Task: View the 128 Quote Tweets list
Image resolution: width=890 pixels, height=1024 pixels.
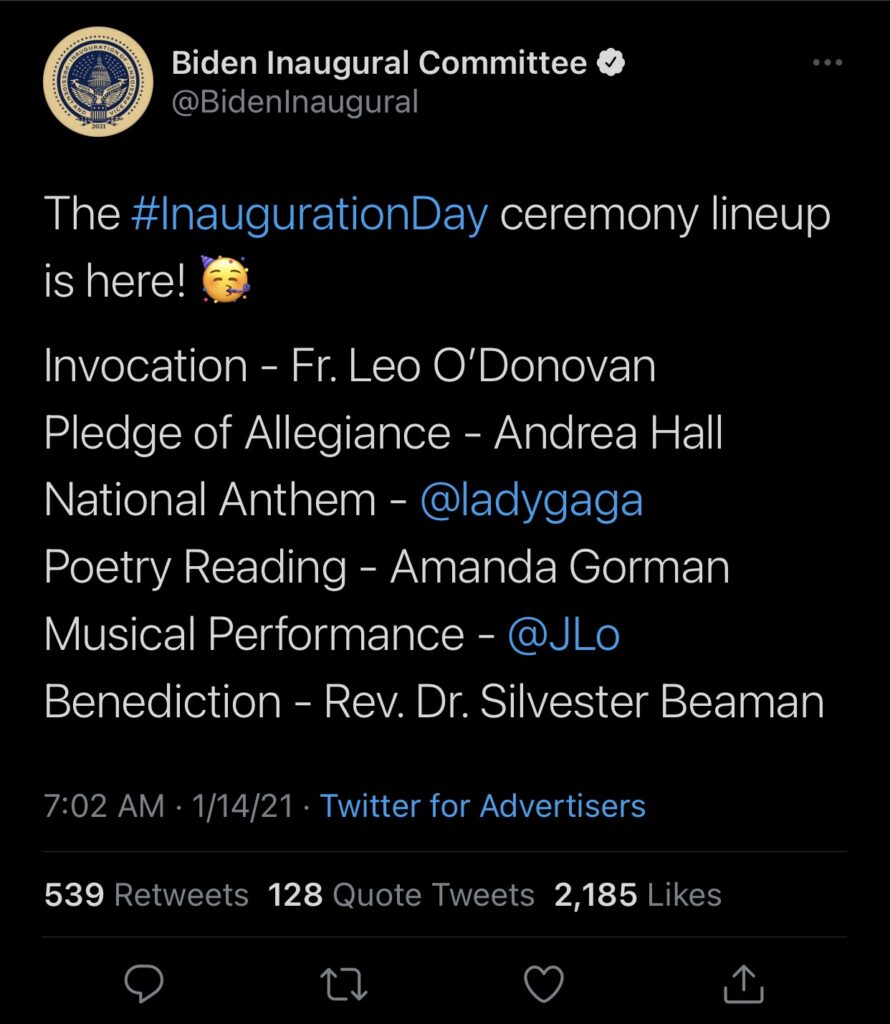Action: tap(401, 894)
